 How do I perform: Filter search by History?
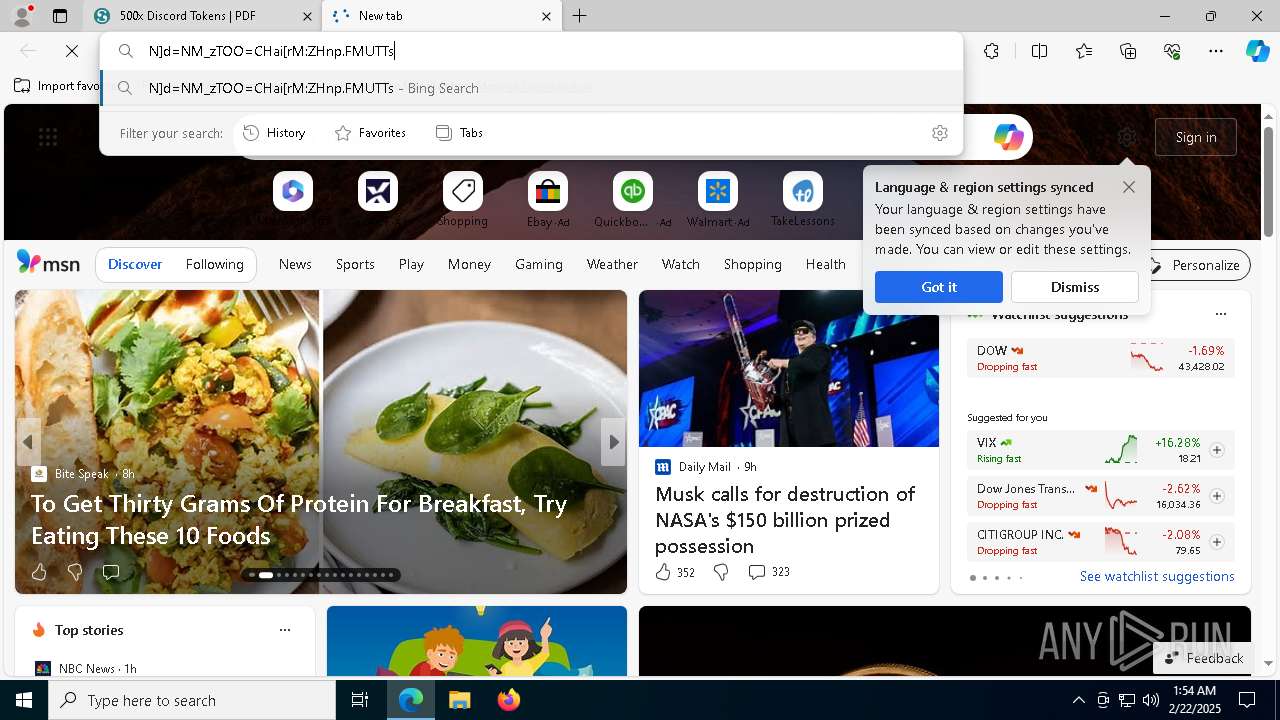[x=274, y=133]
